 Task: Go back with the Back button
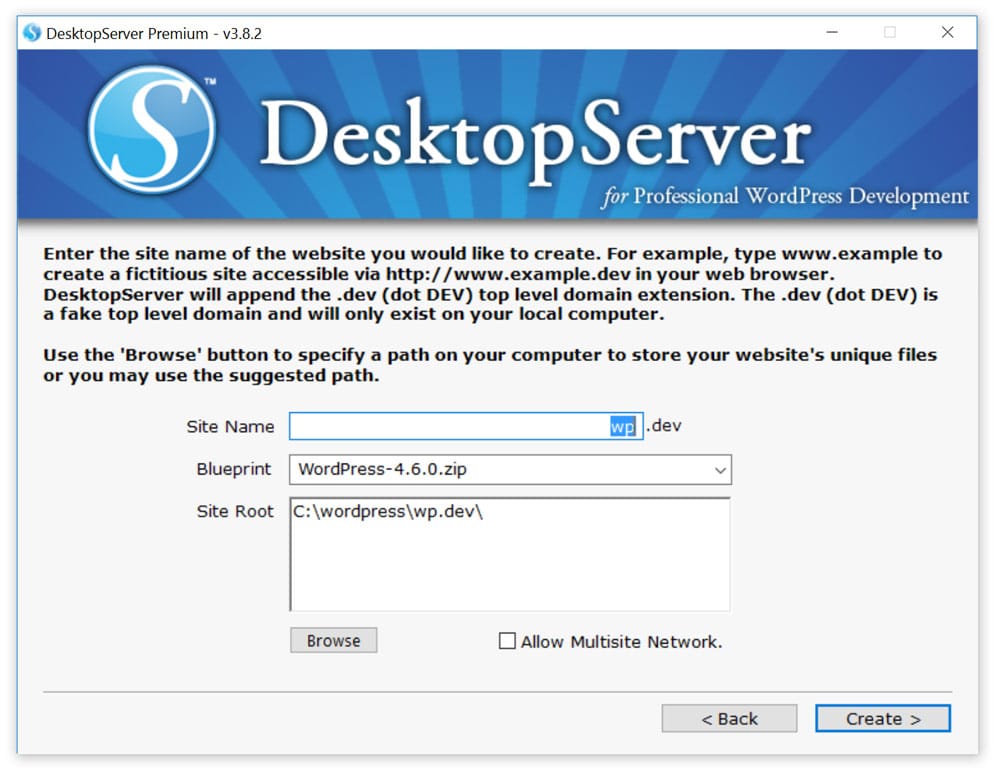[729, 718]
